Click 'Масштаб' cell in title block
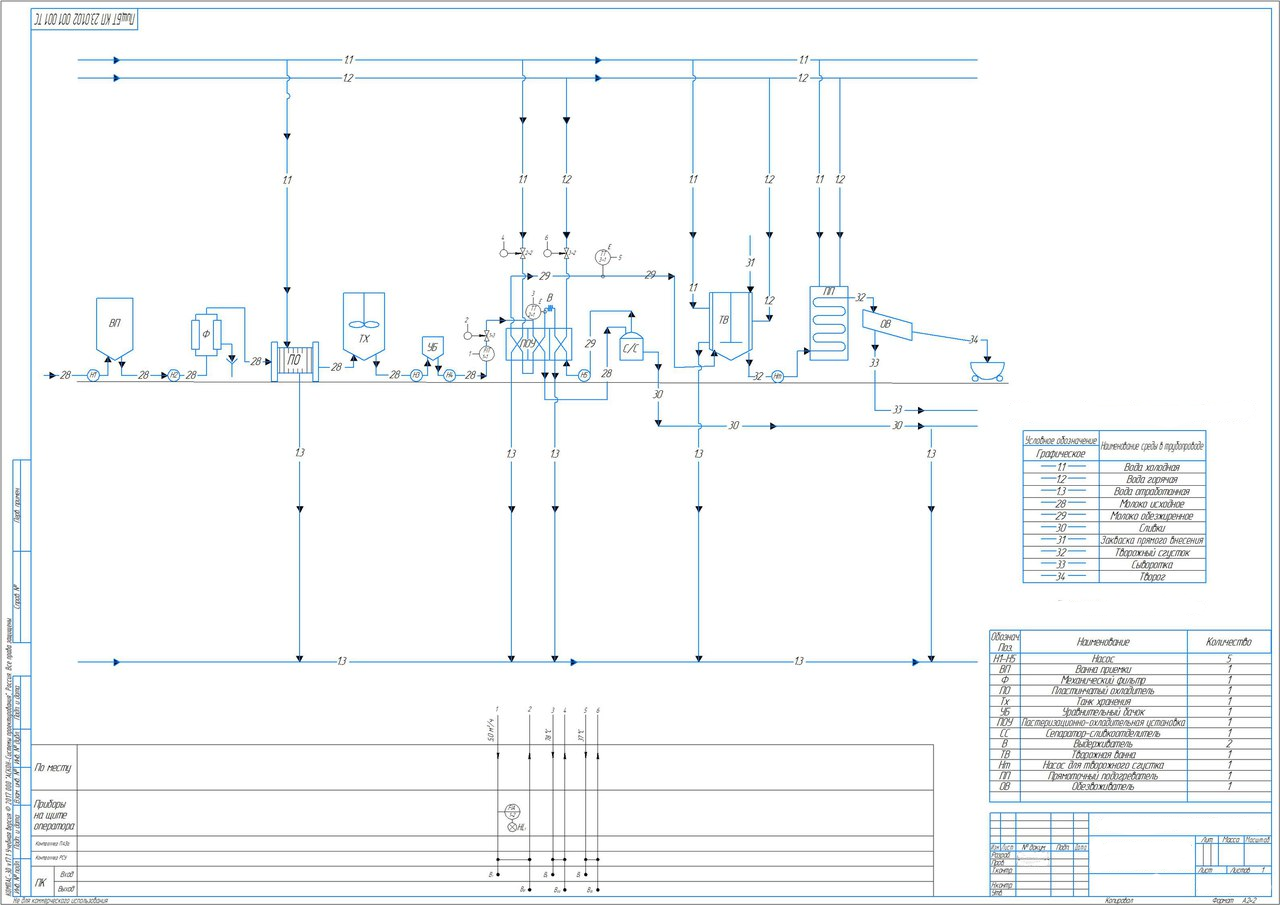This screenshot has height=905, width=1280. pos(1256,840)
